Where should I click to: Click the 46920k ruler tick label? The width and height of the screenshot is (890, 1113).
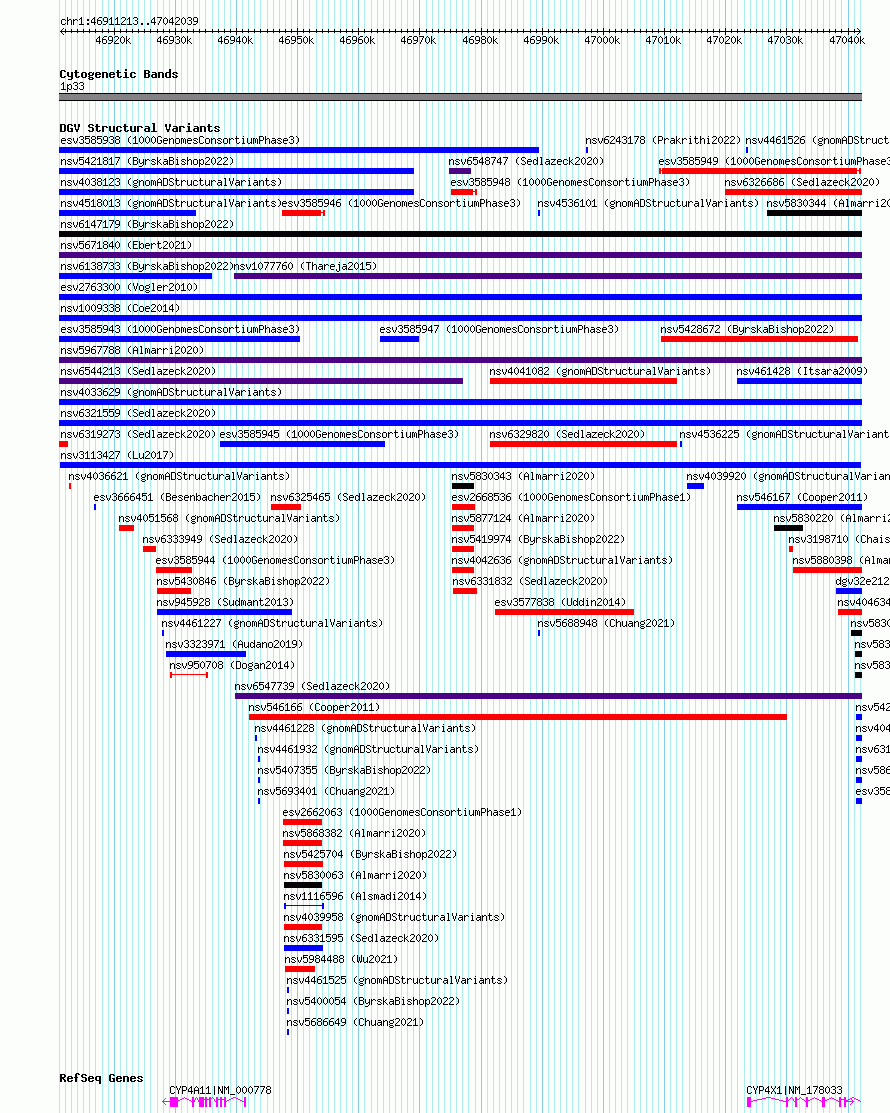click(x=114, y=40)
